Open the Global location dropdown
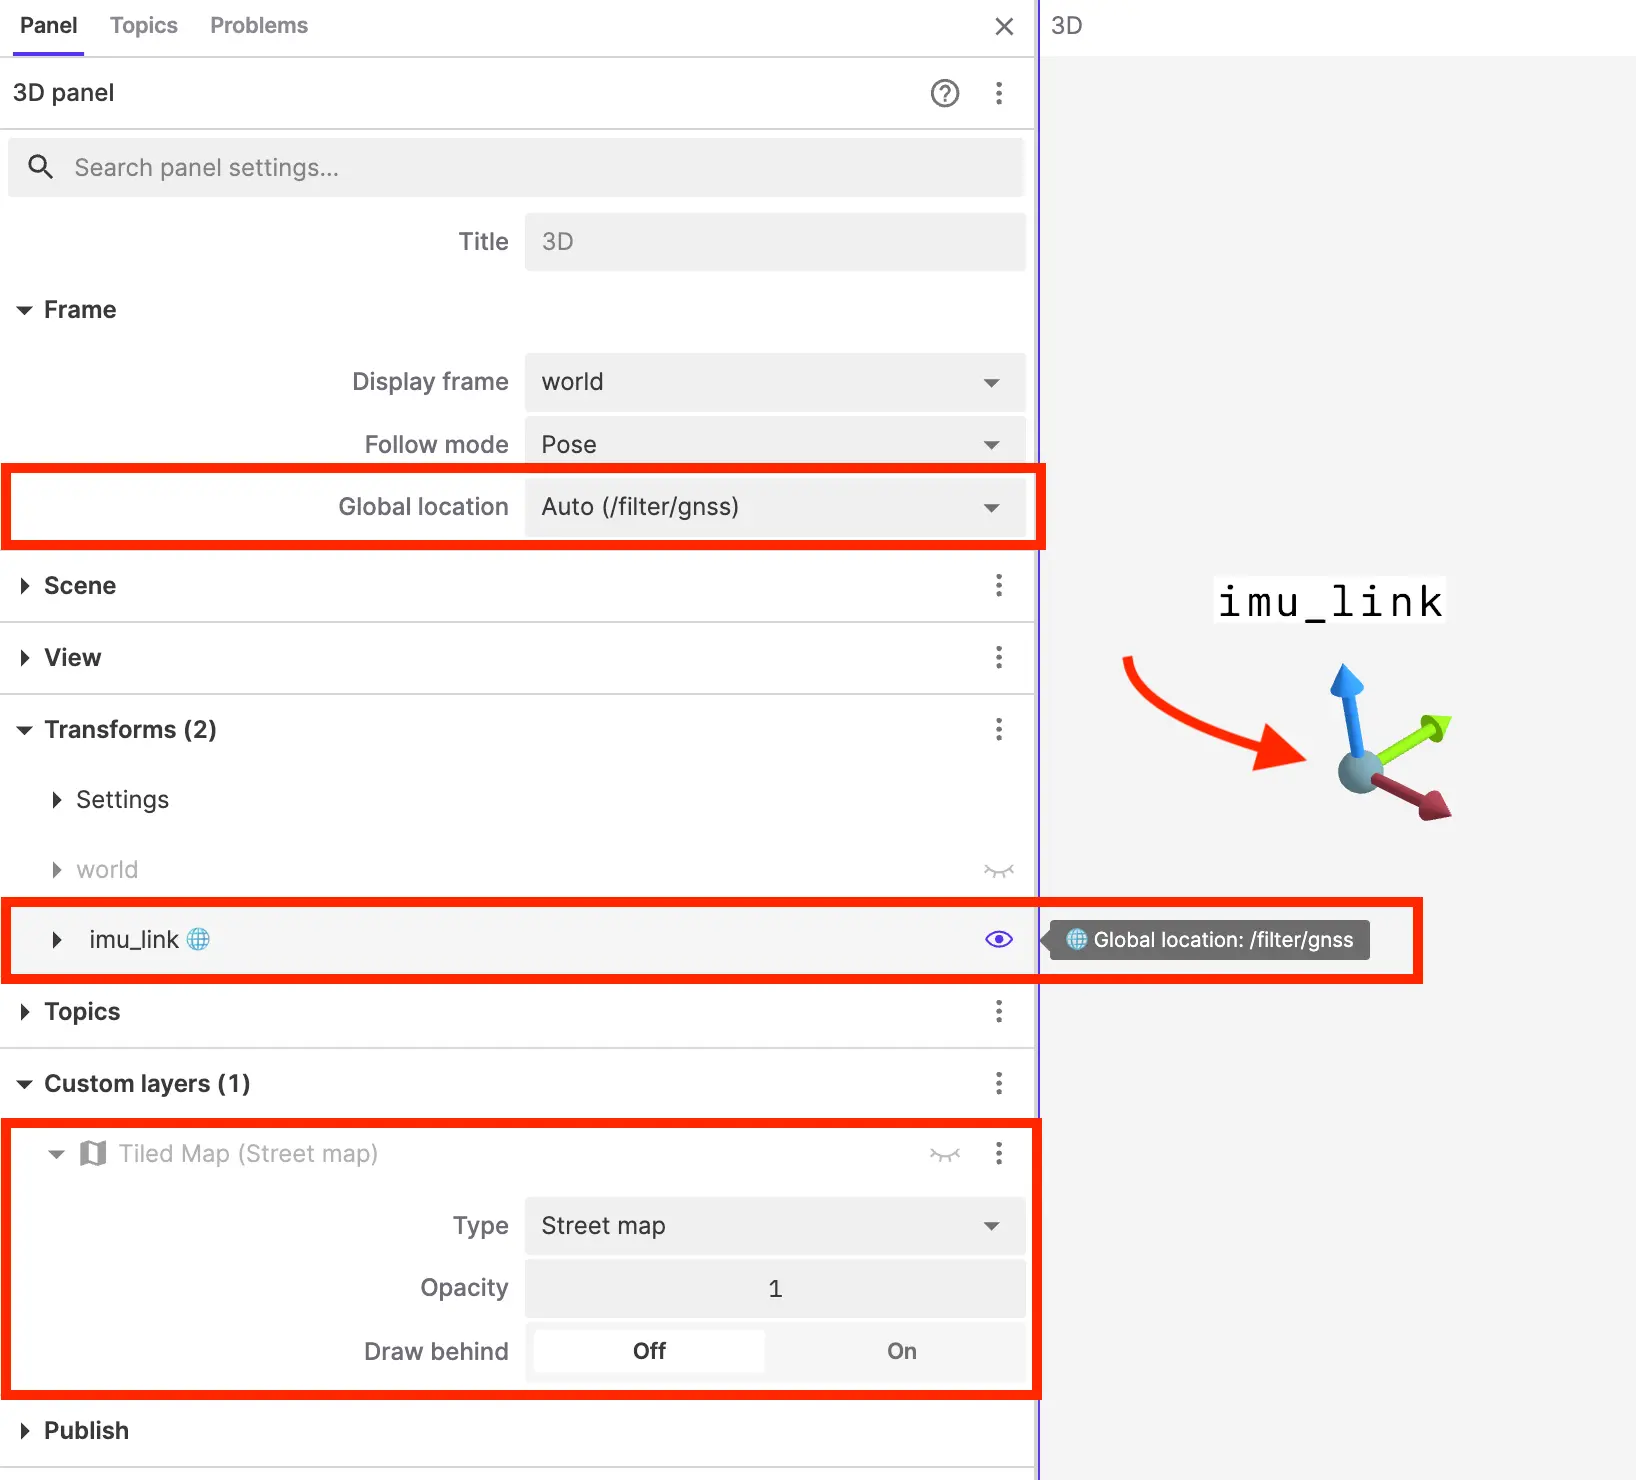This screenshot has width=1636, height=1480. (774, 507)
